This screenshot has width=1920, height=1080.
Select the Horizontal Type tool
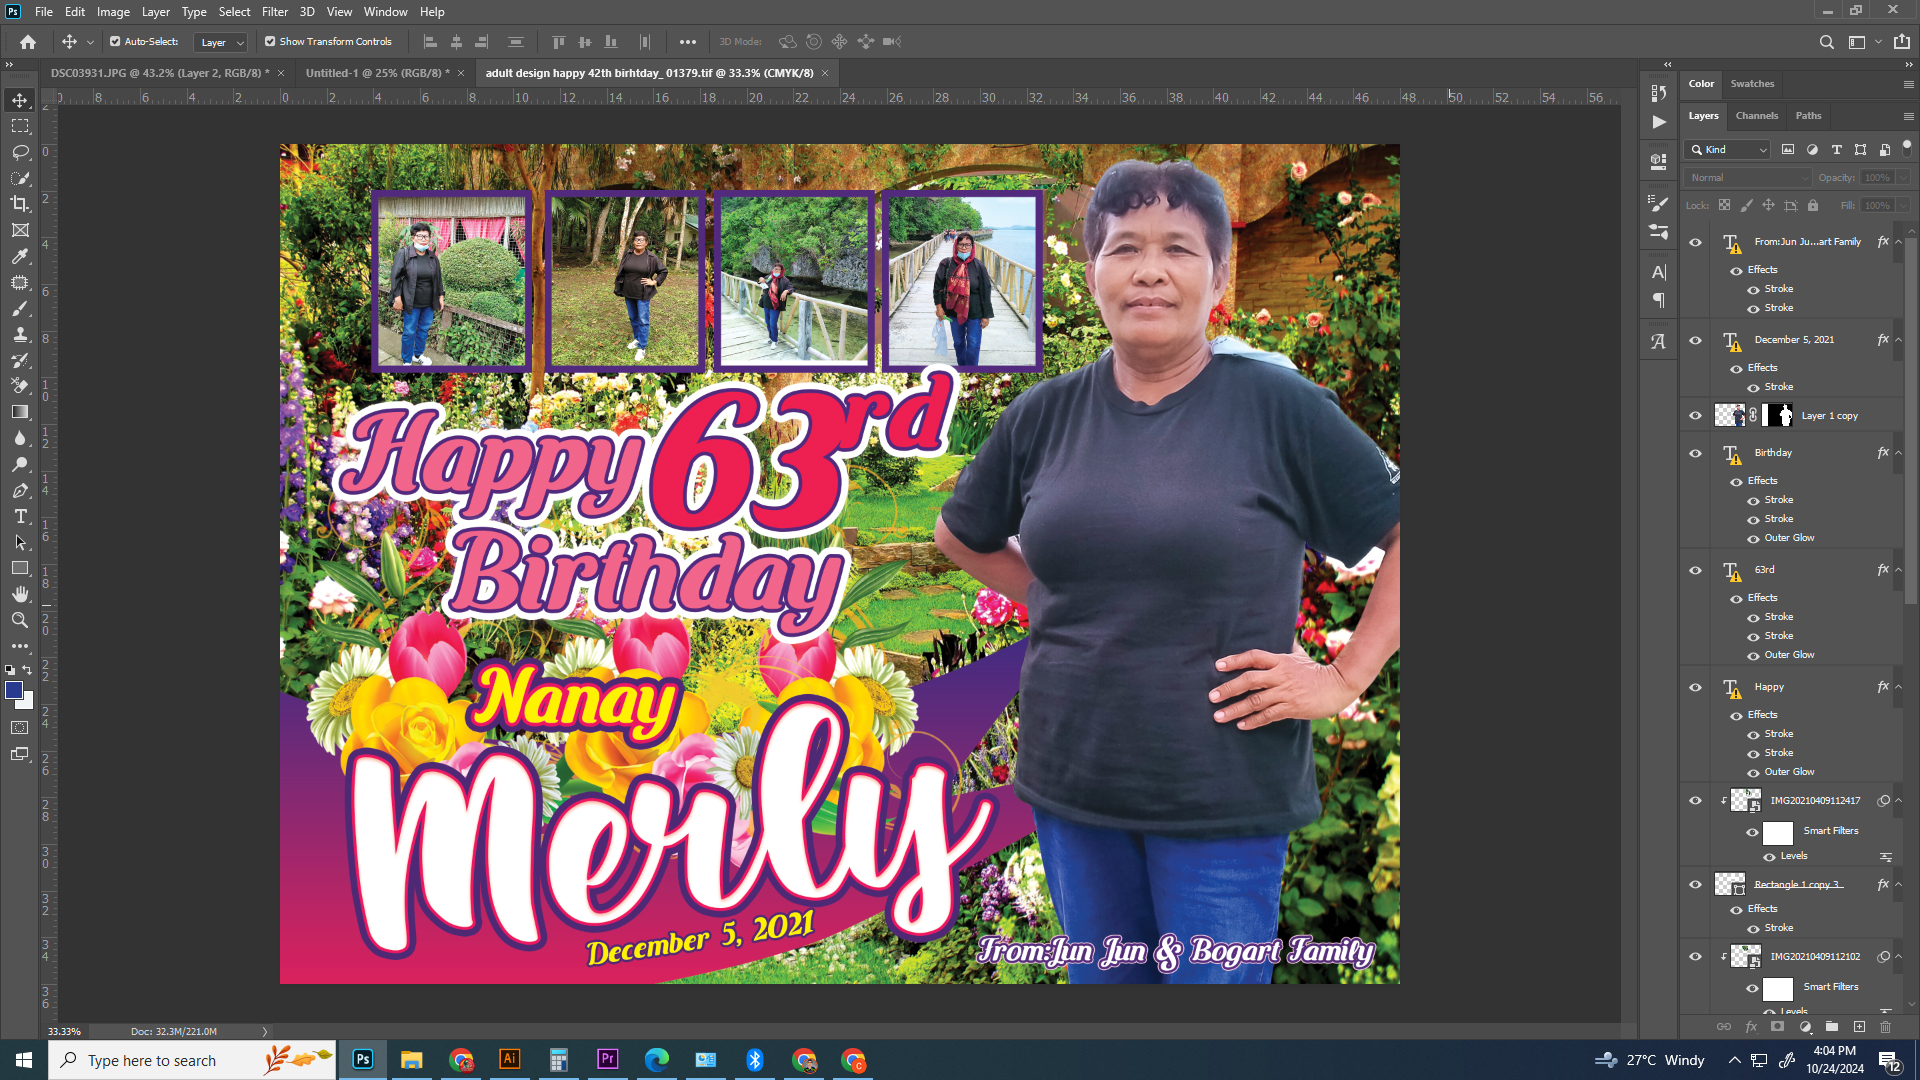coord(20,516)
